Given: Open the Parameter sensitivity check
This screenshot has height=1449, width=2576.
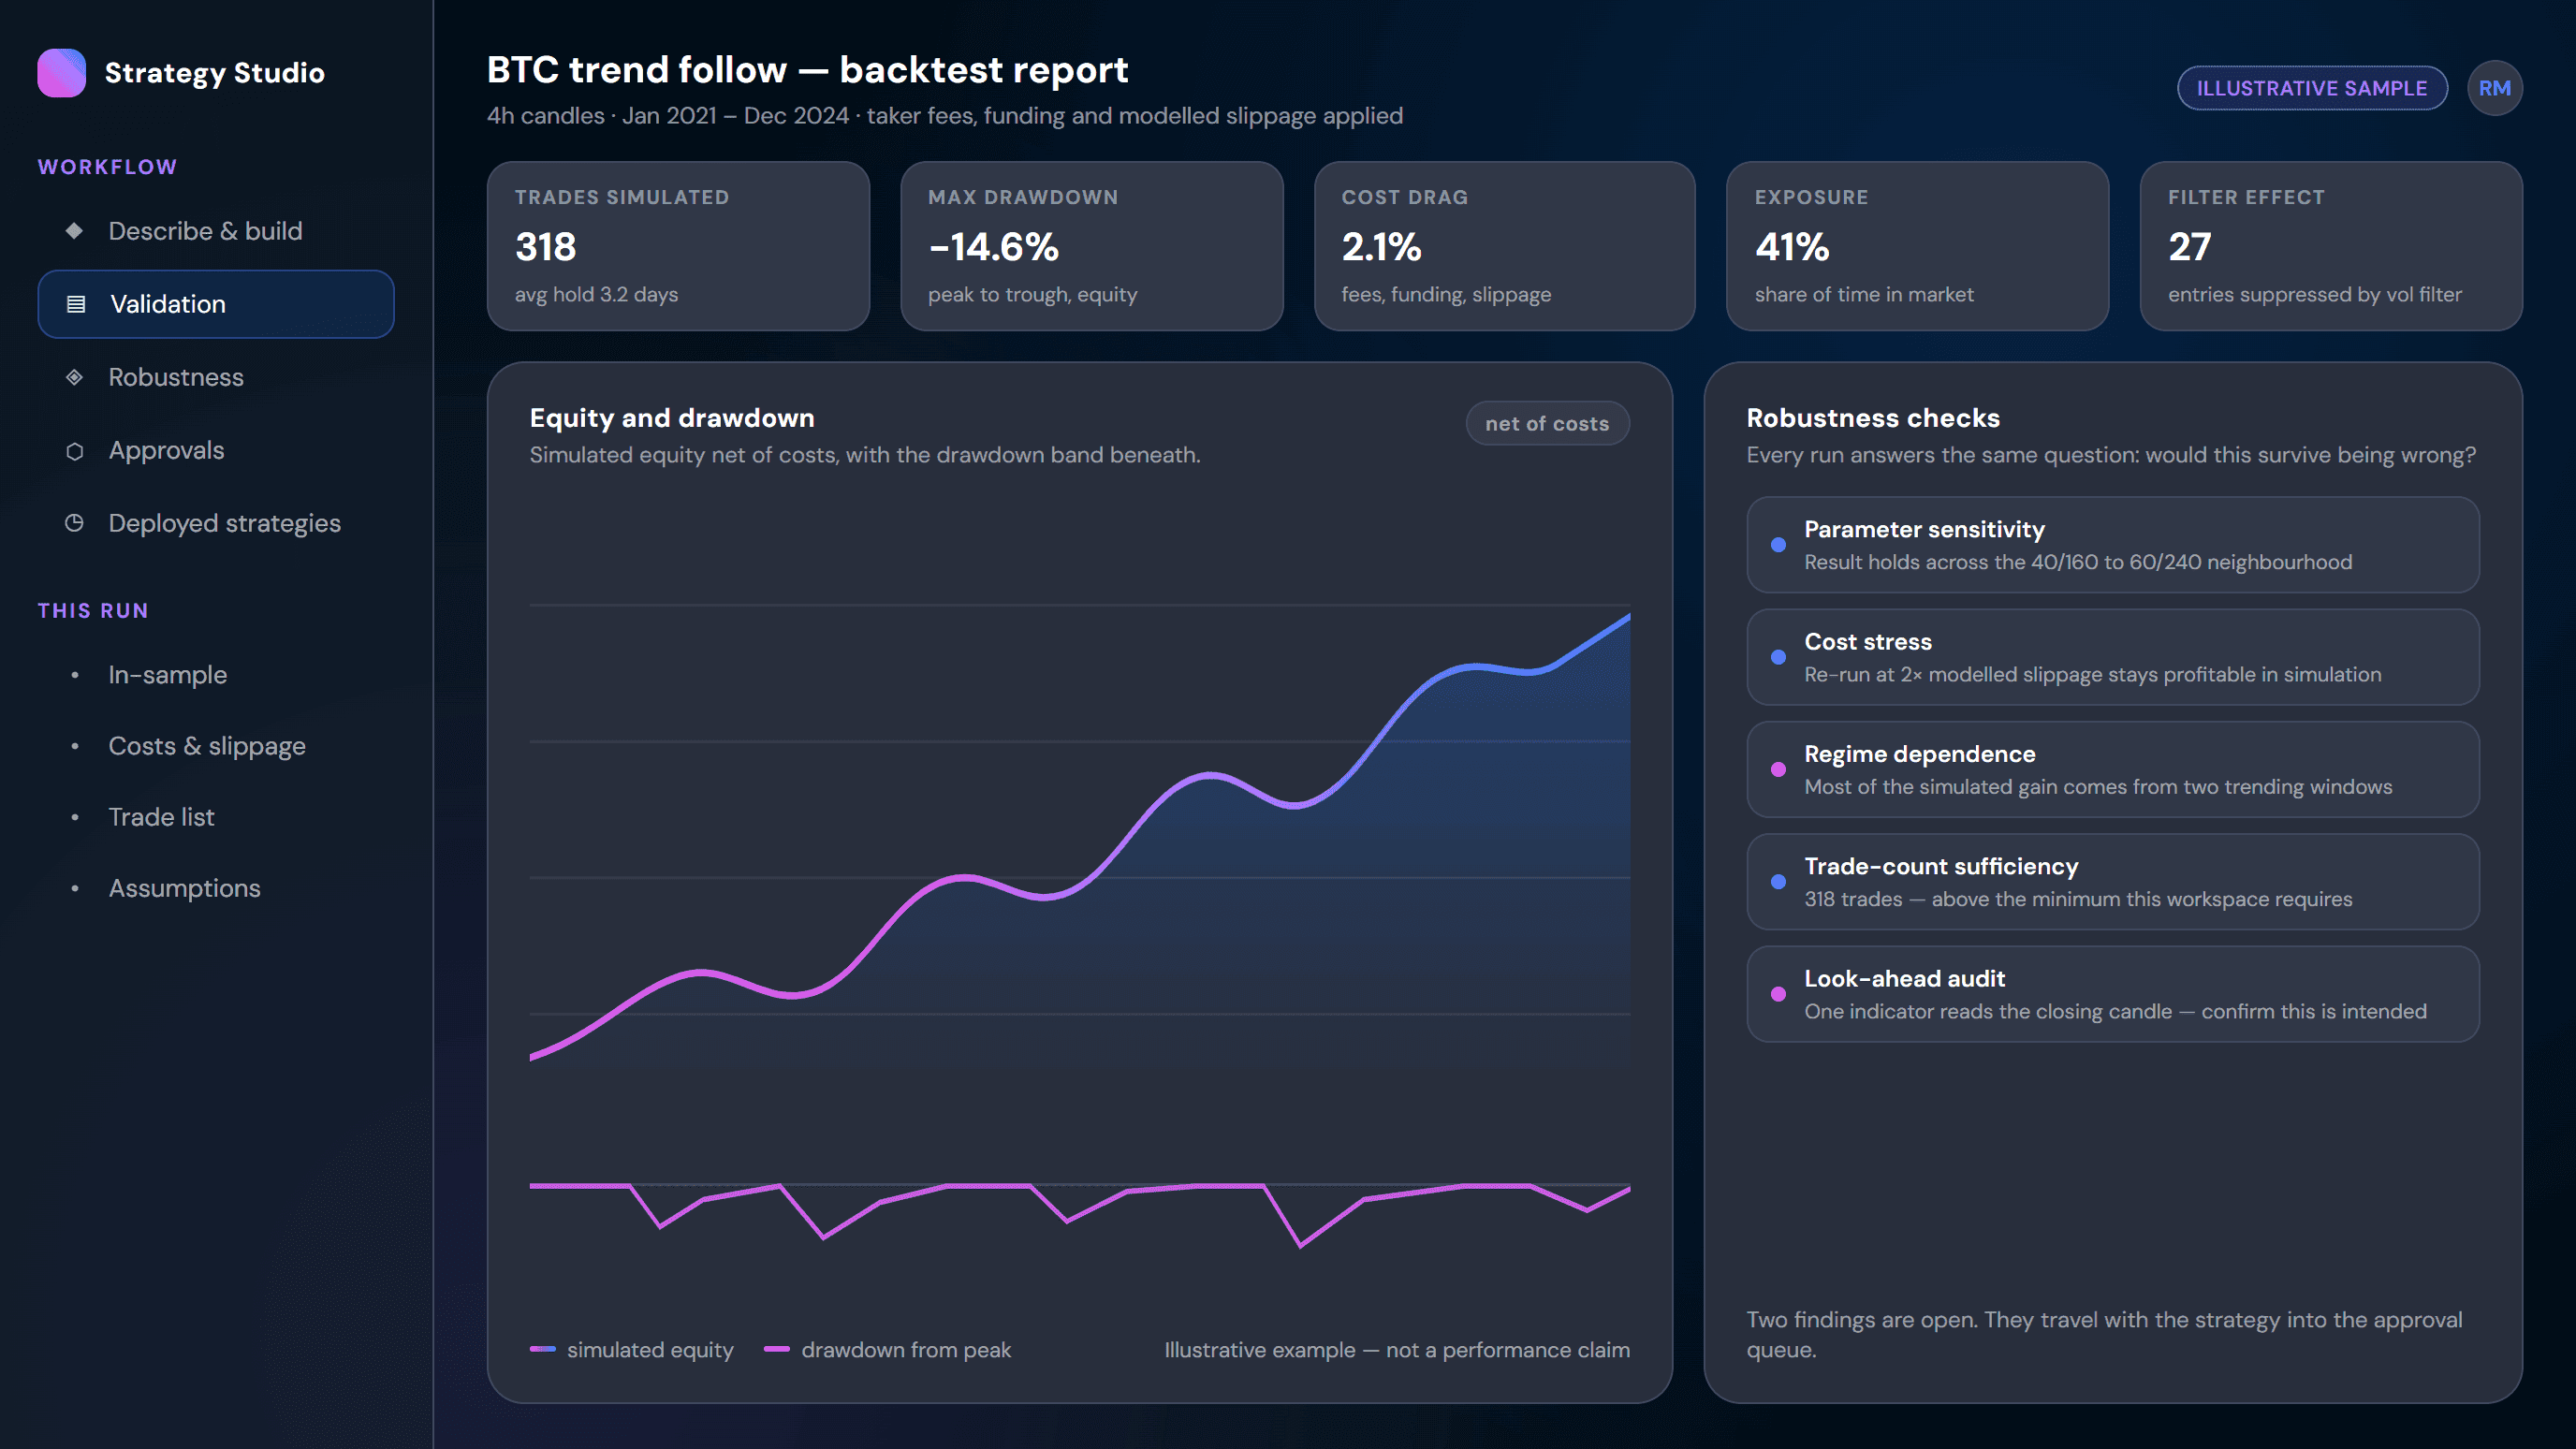Looking at the screenshot, I should pyautogui.click(x=2112, y=545).
